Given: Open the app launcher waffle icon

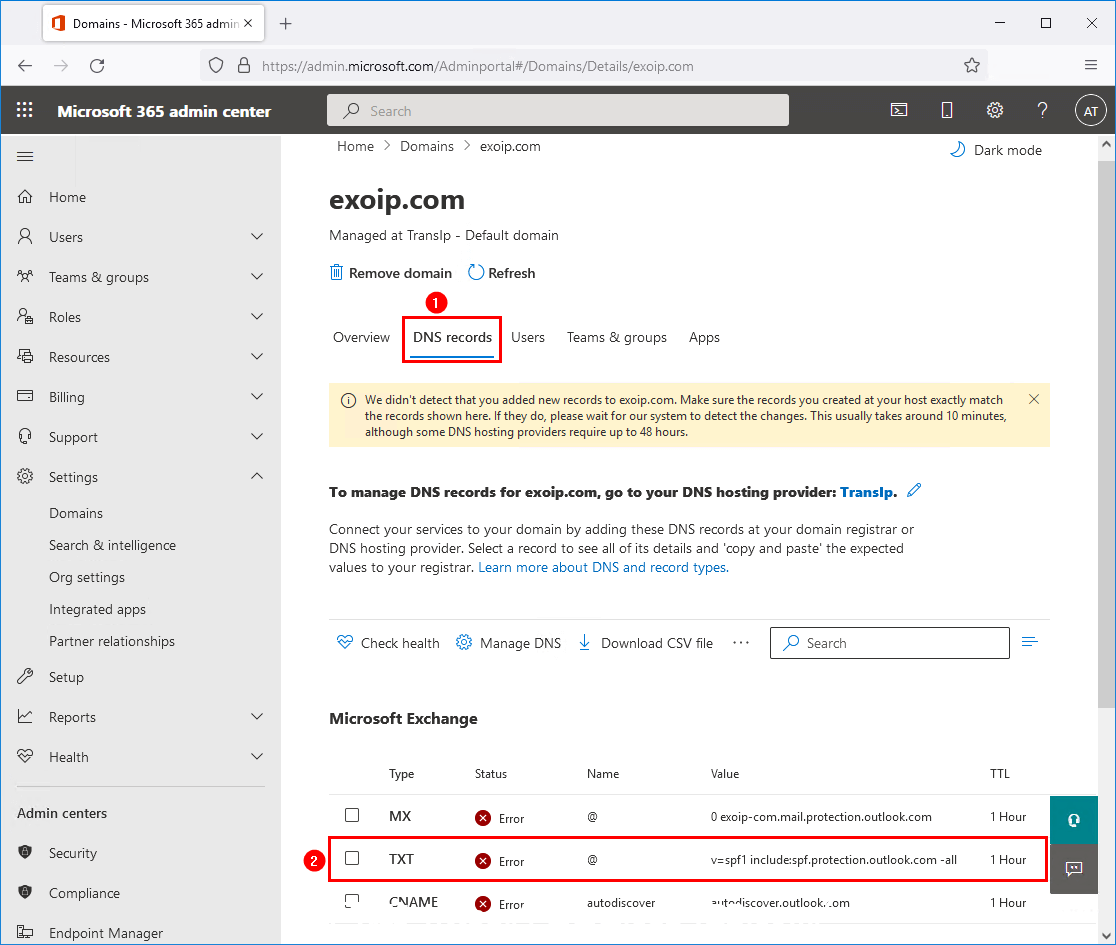Looking at the screenshot, I should click(25, 110).
